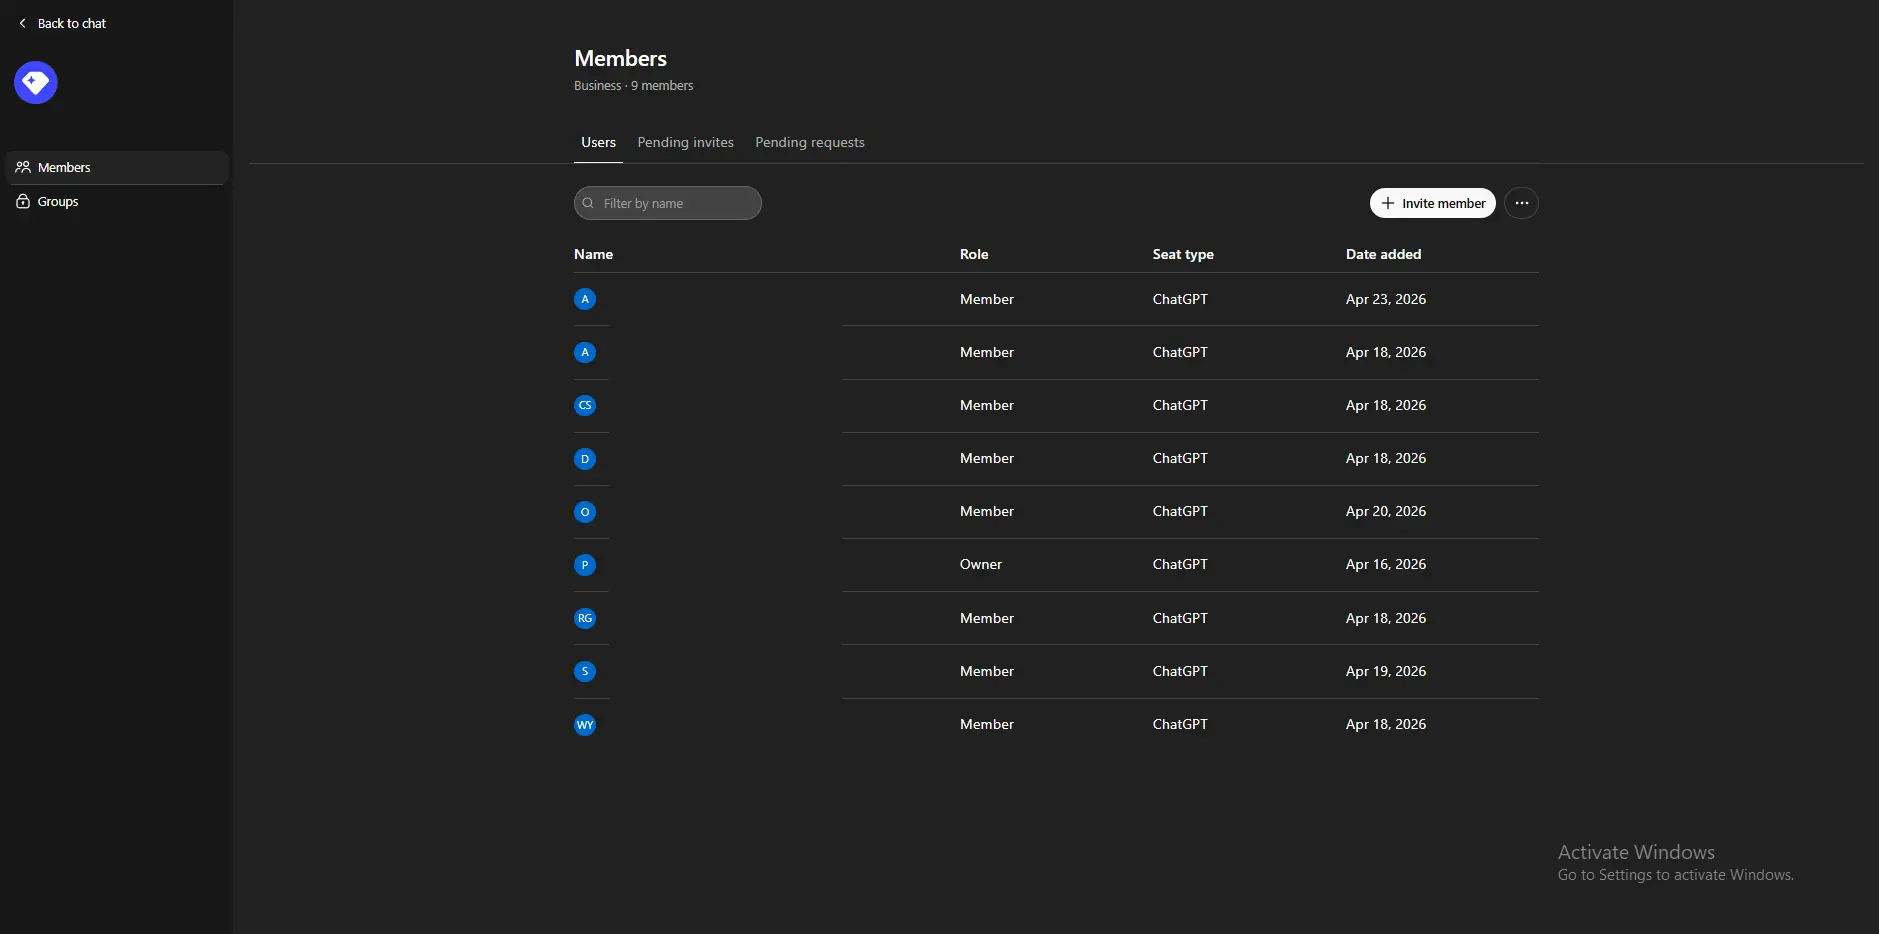Open the workspace diamond logo
This screenshot has width=1879, height=934.
pos(36,82)
